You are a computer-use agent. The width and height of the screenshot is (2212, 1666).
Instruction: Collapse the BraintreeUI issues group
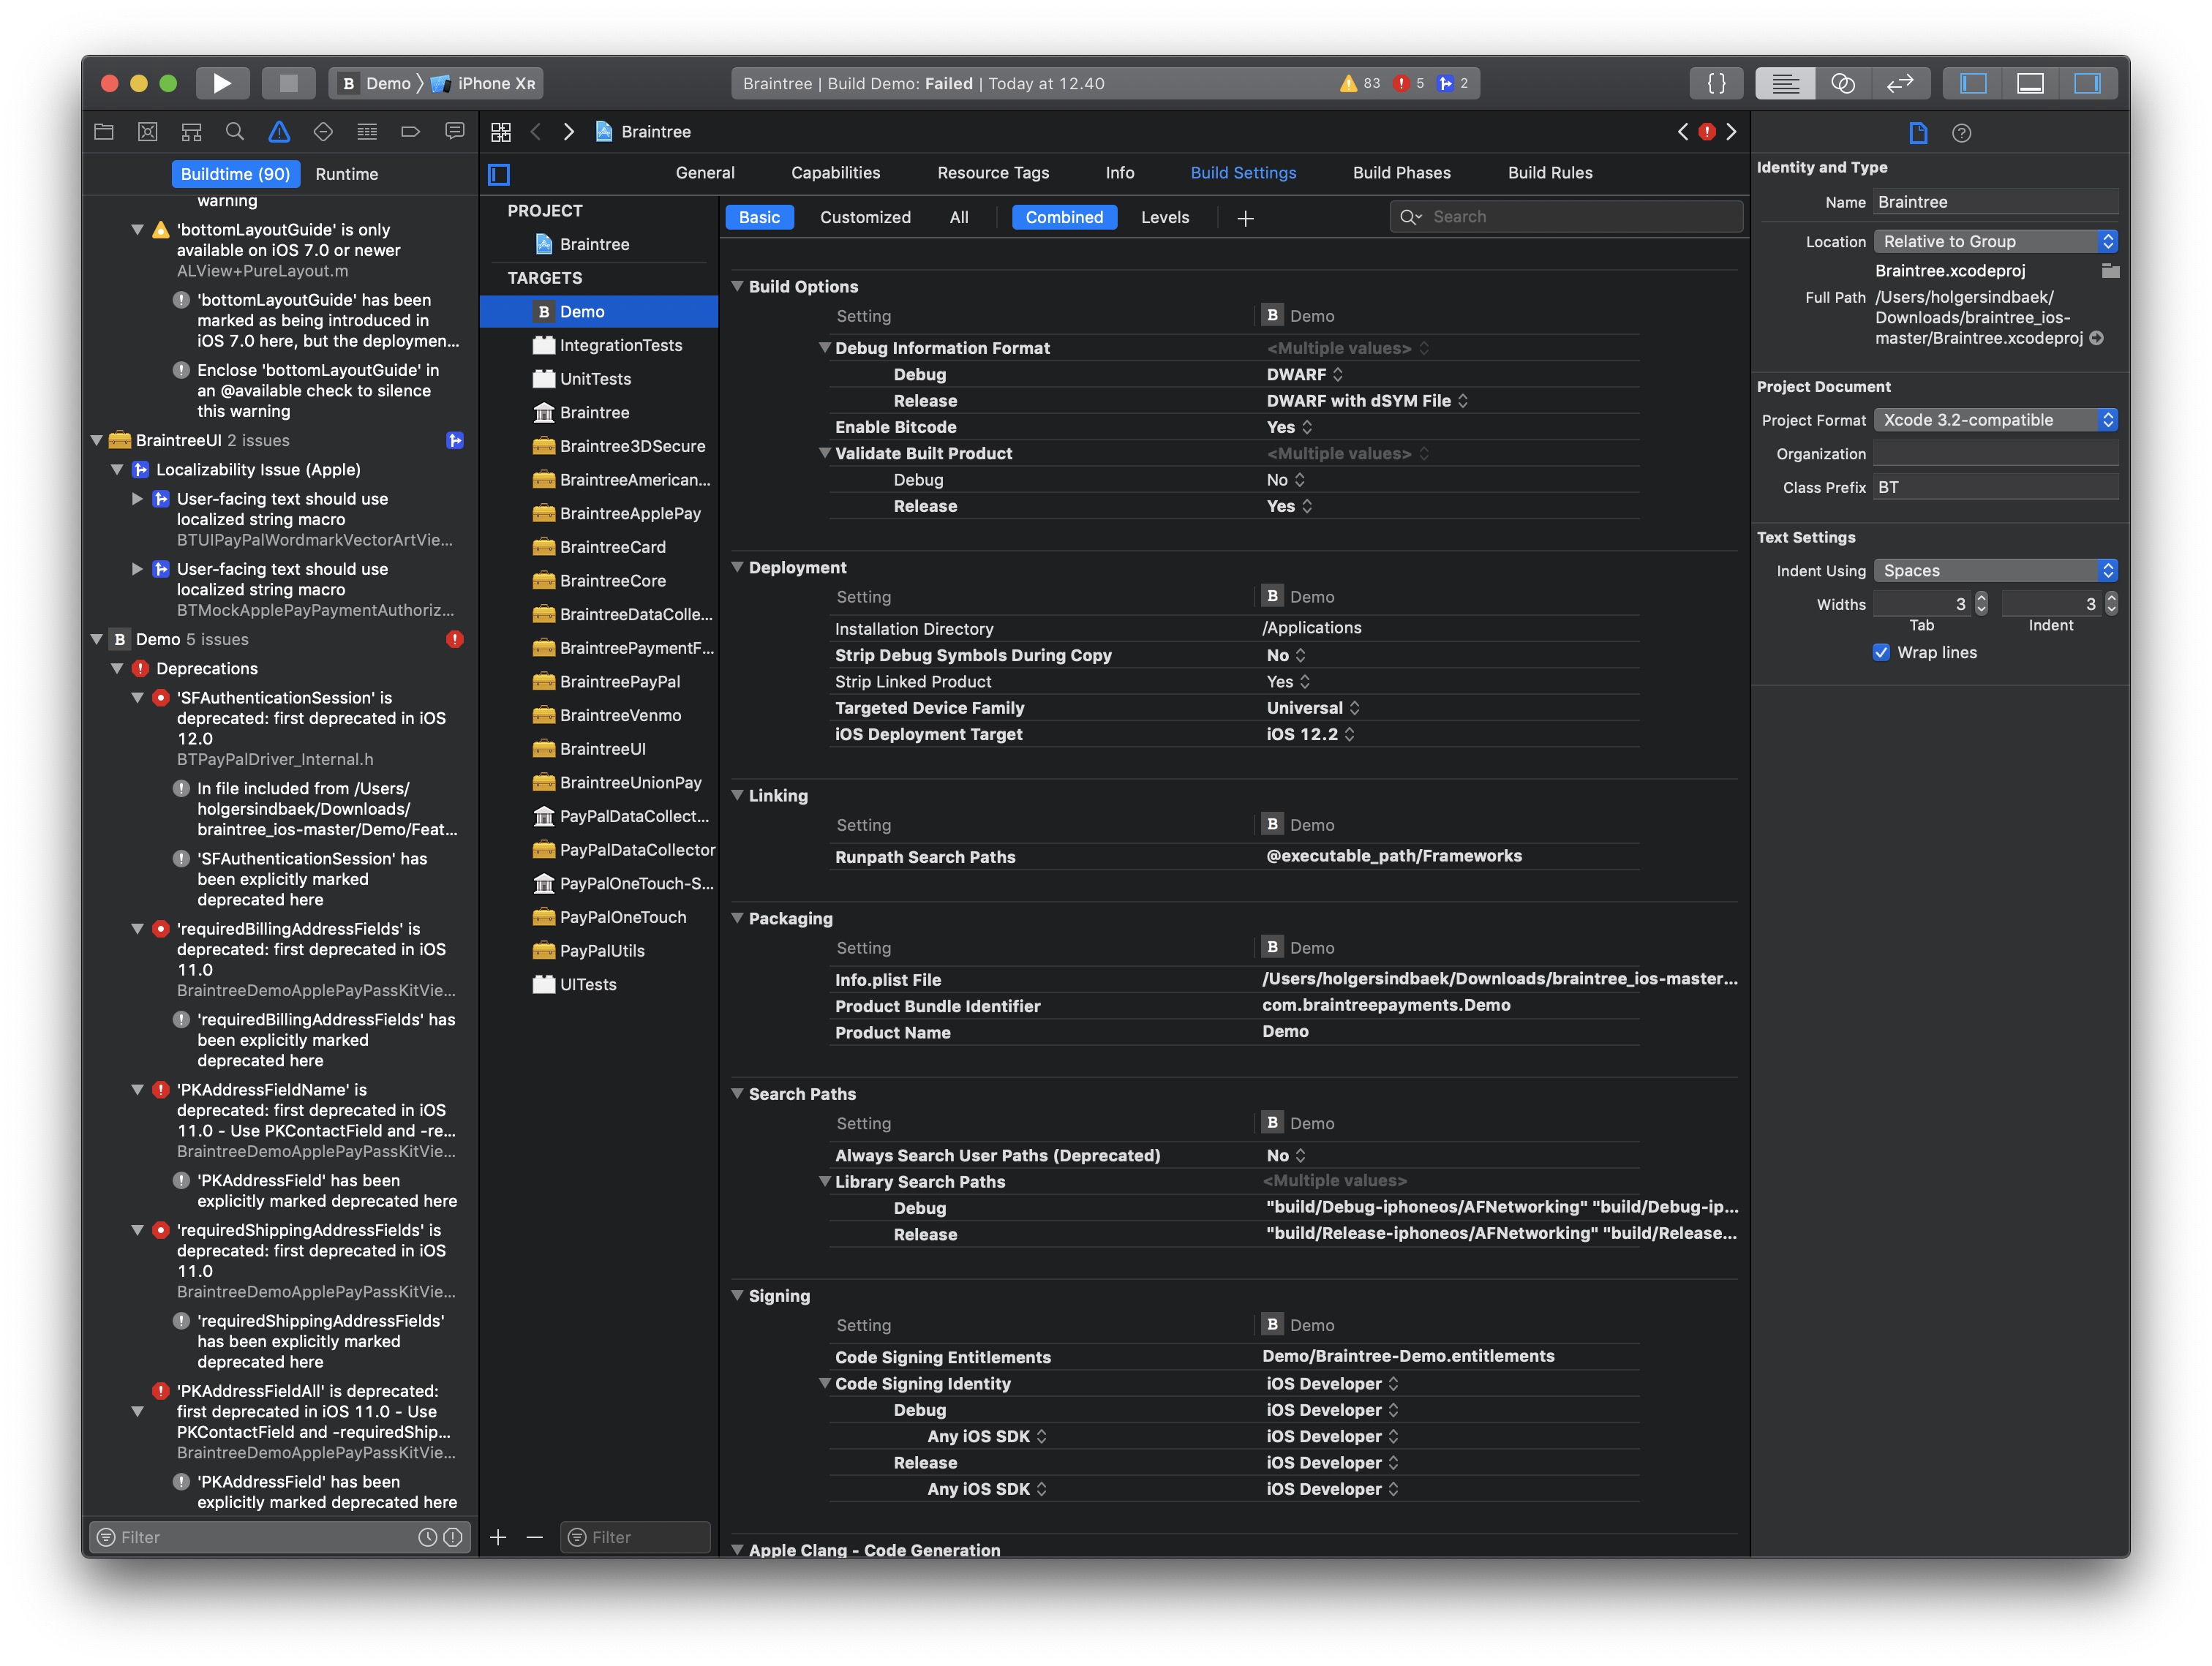tap(97, 440)
